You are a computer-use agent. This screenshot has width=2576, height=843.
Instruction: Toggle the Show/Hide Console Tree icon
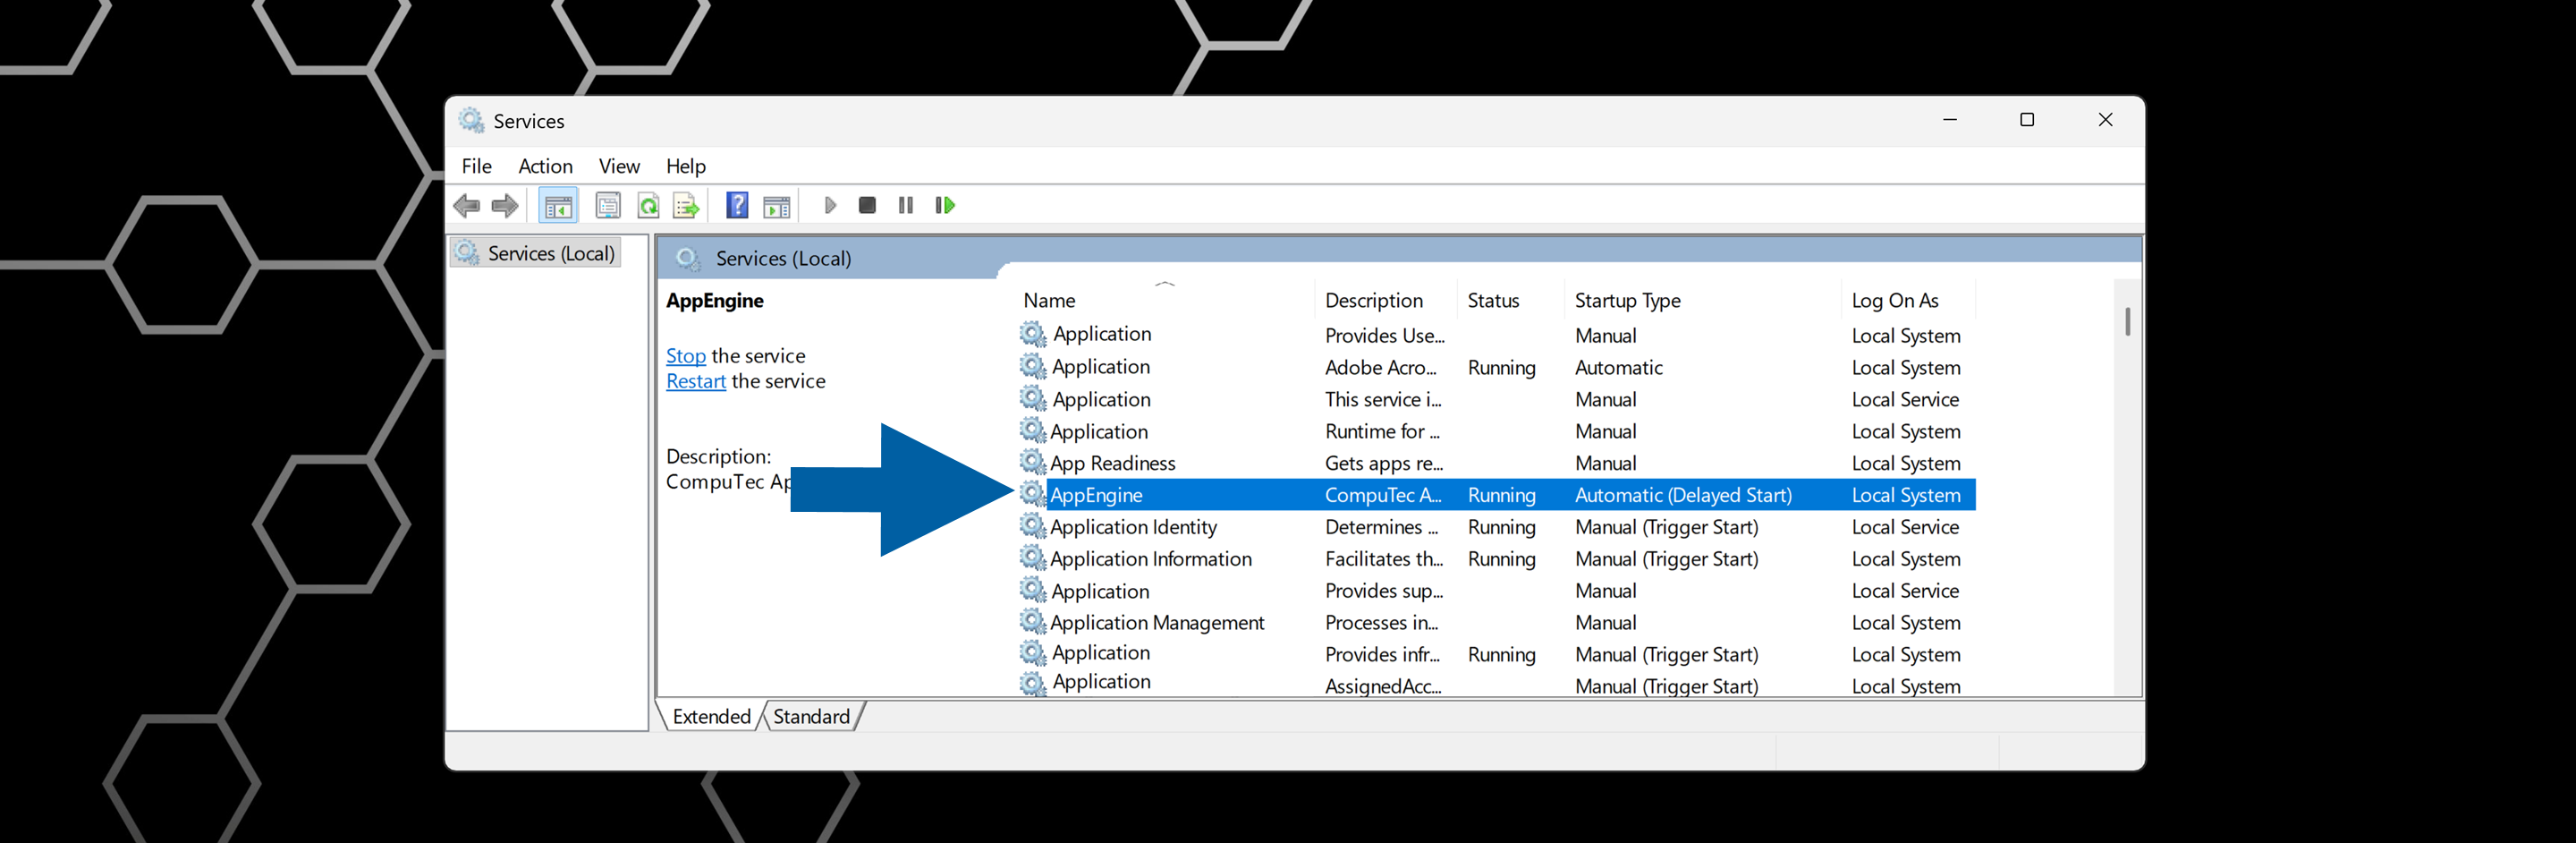pos(557,205)
